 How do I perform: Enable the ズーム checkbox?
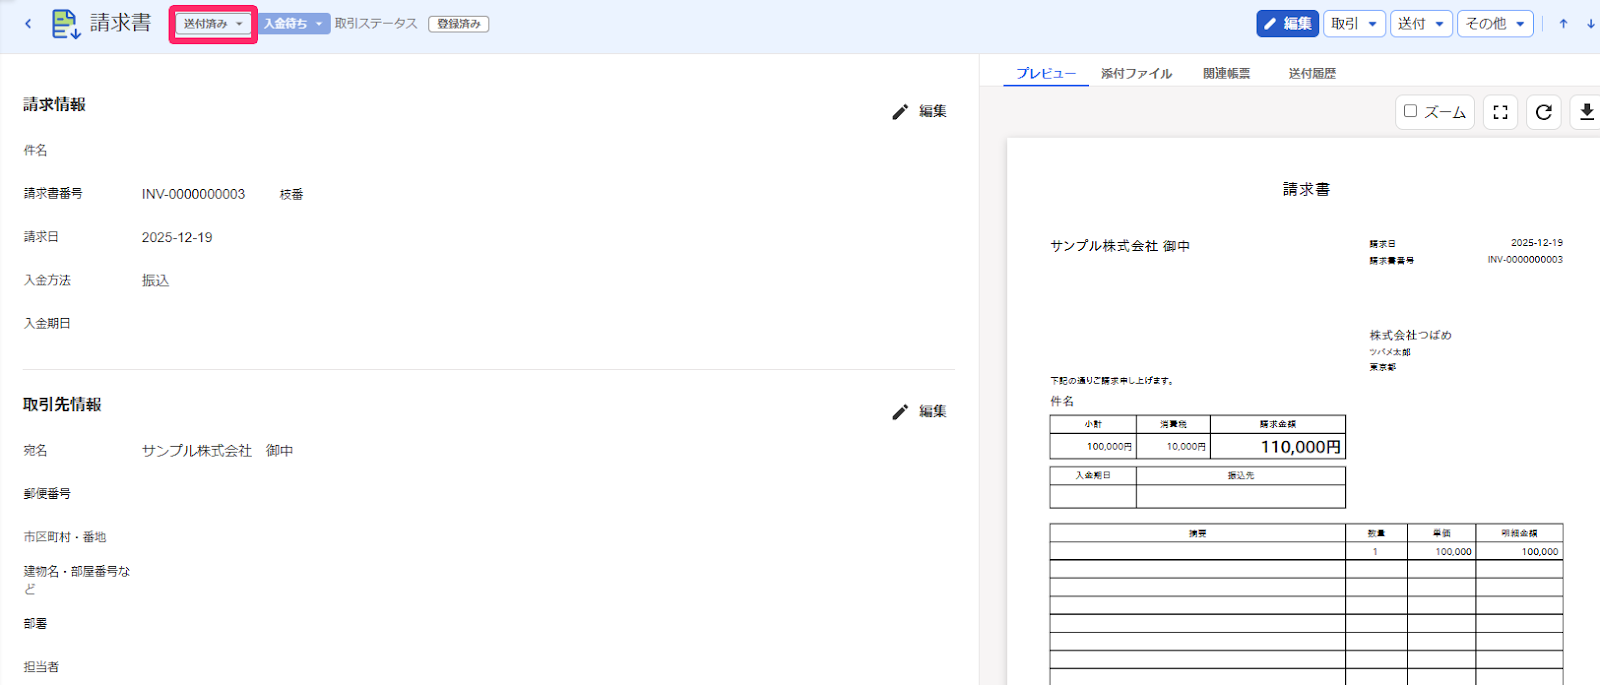pos(1410,111)
